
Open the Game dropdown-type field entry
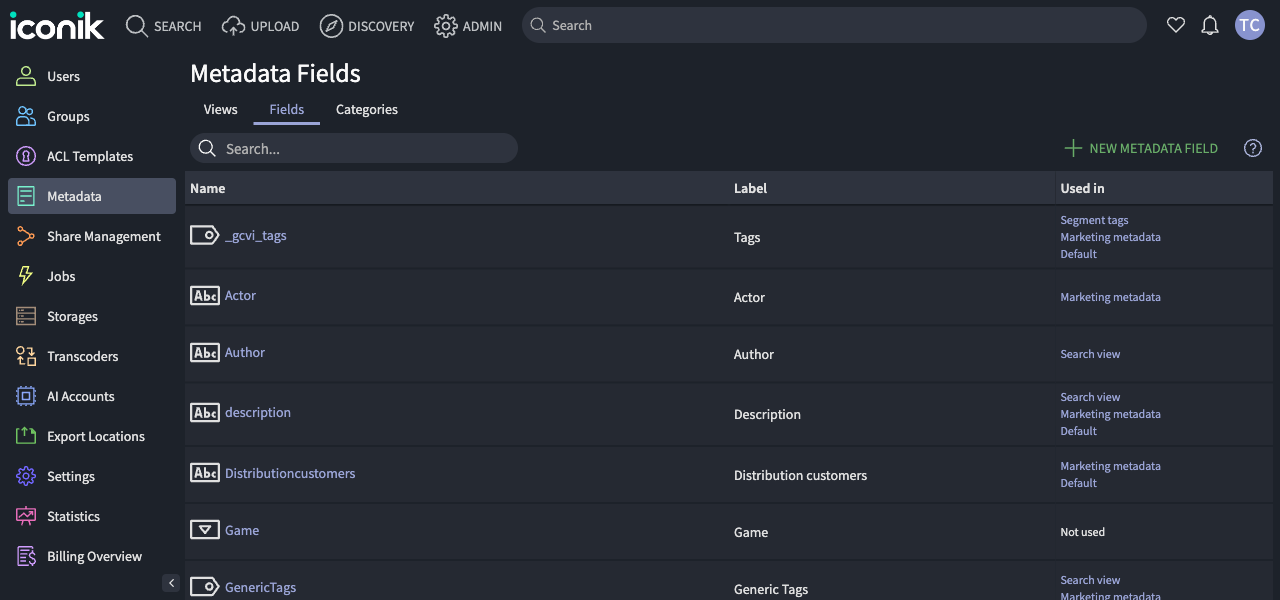tap(241, 531)
